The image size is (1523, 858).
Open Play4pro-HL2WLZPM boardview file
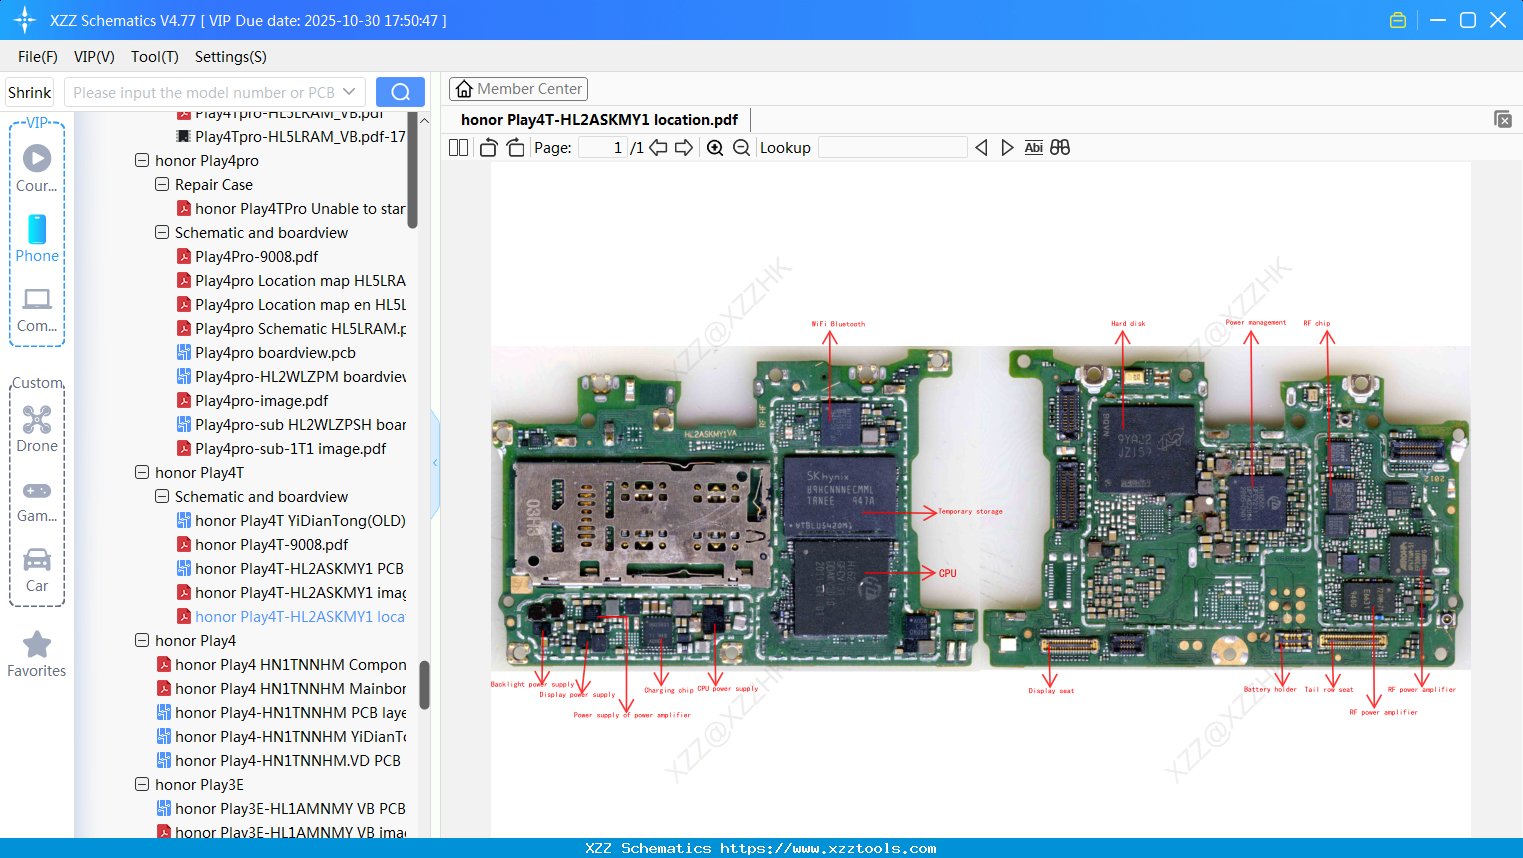point(291,376)
